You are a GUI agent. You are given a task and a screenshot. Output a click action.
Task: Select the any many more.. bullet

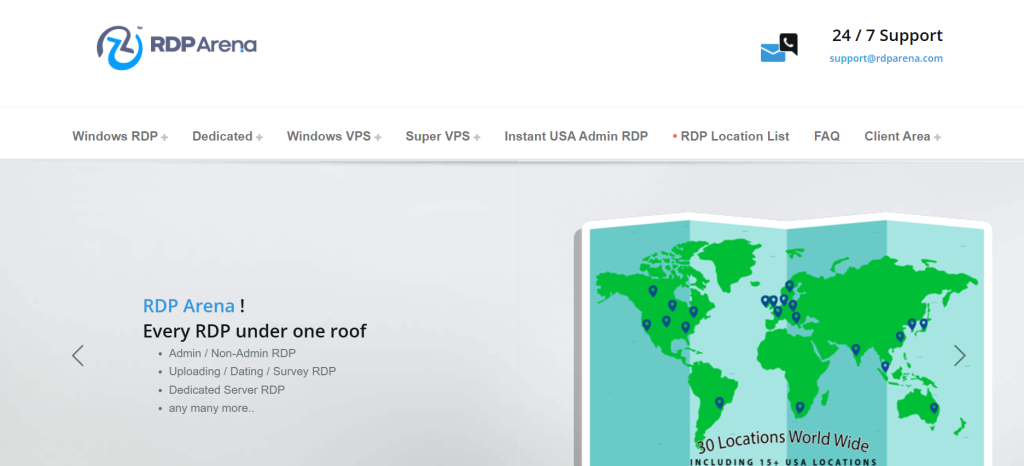tap(212, 408)
